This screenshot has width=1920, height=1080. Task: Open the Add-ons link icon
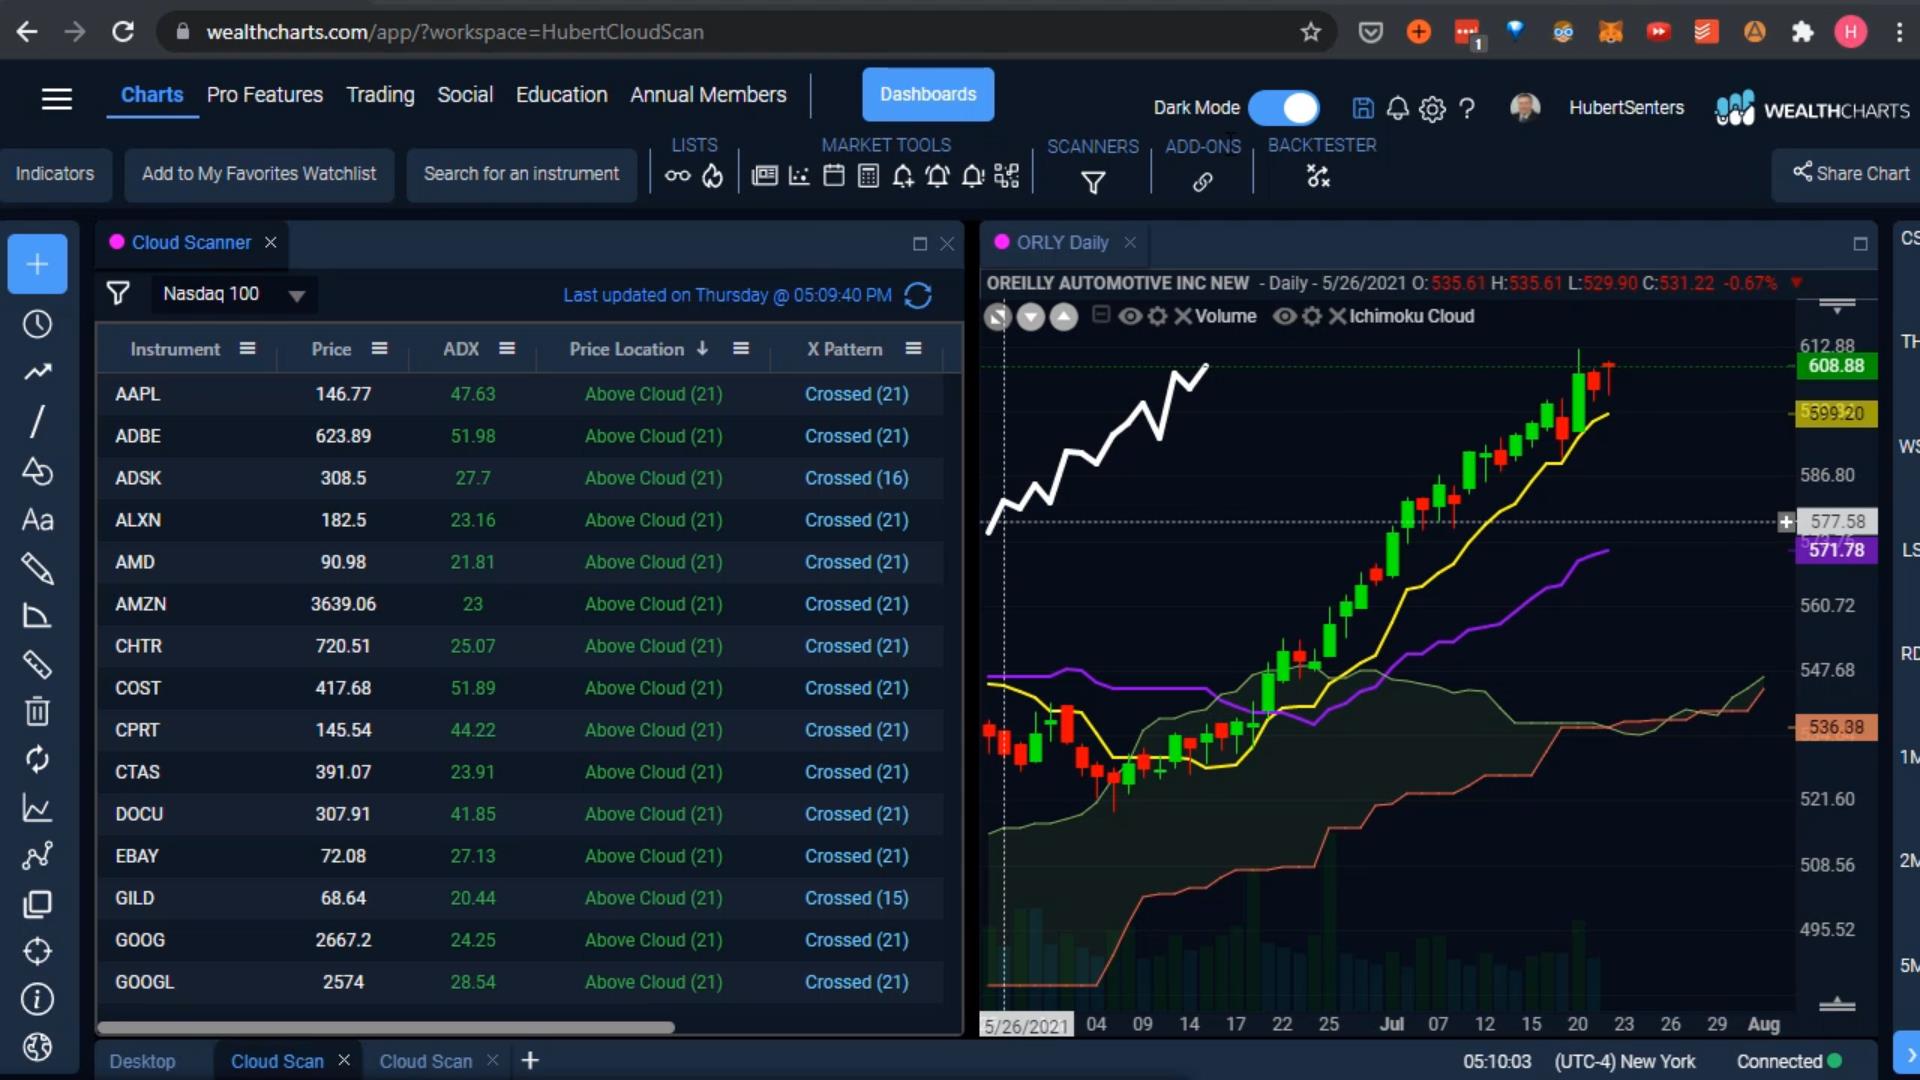pyautogui.click(x=1203, y=182)
